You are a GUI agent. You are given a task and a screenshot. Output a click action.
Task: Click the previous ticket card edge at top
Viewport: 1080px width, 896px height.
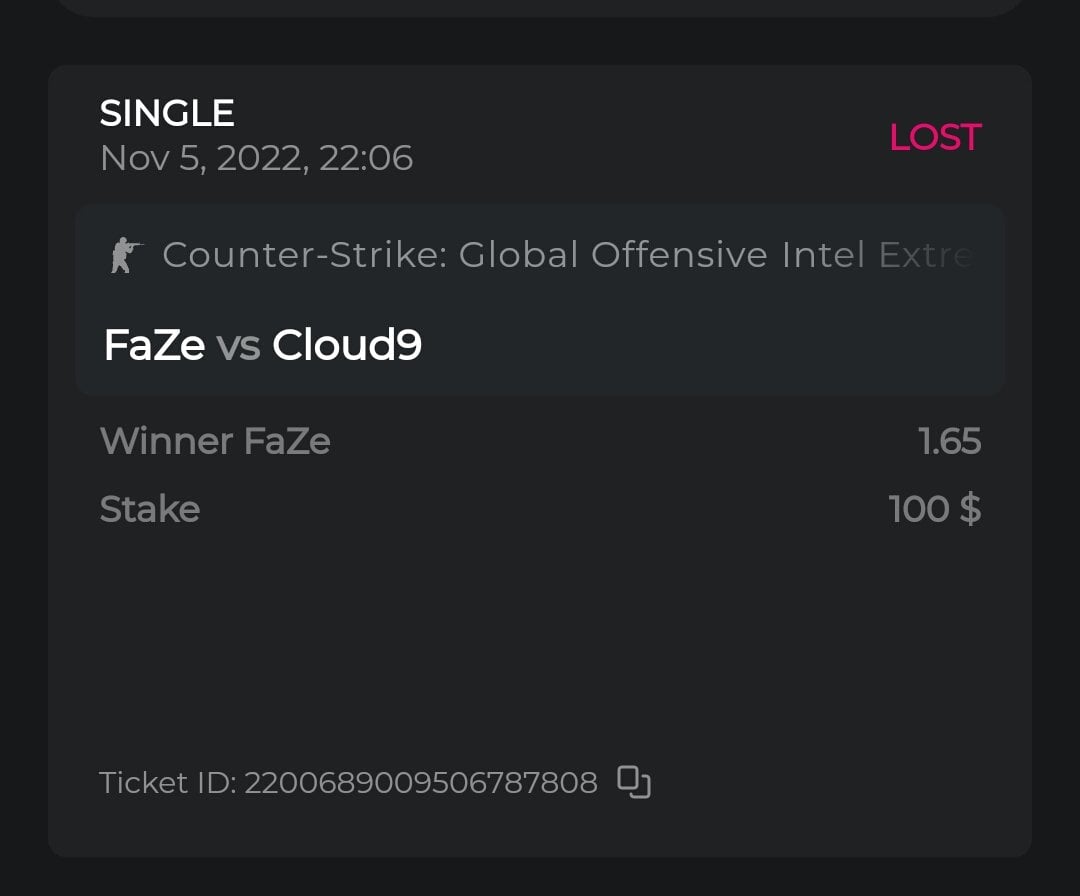pos(540,7)
